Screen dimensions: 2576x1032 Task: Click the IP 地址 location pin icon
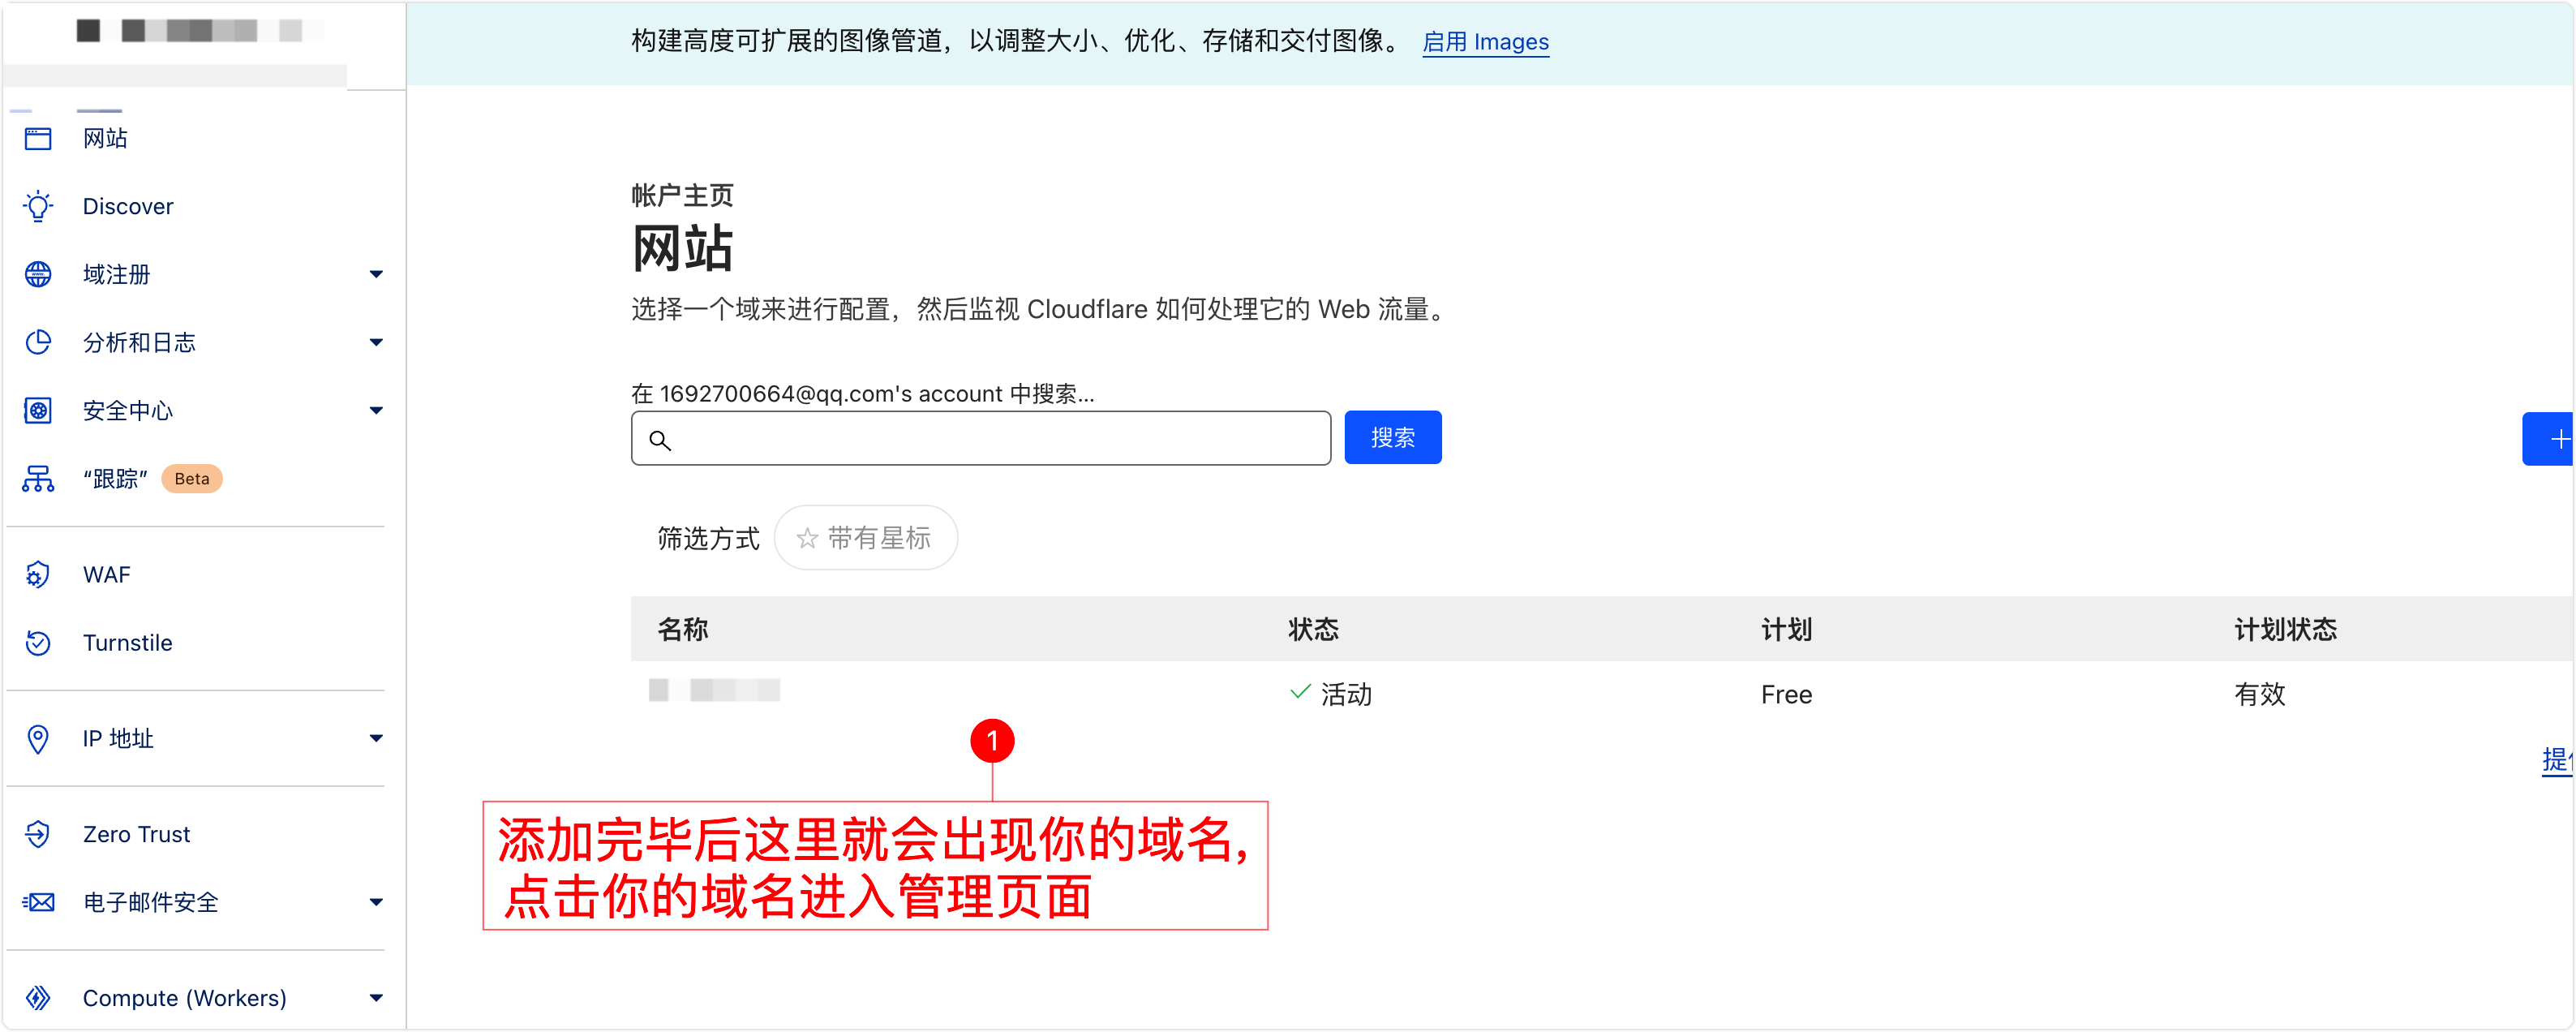tap(38, 738)
